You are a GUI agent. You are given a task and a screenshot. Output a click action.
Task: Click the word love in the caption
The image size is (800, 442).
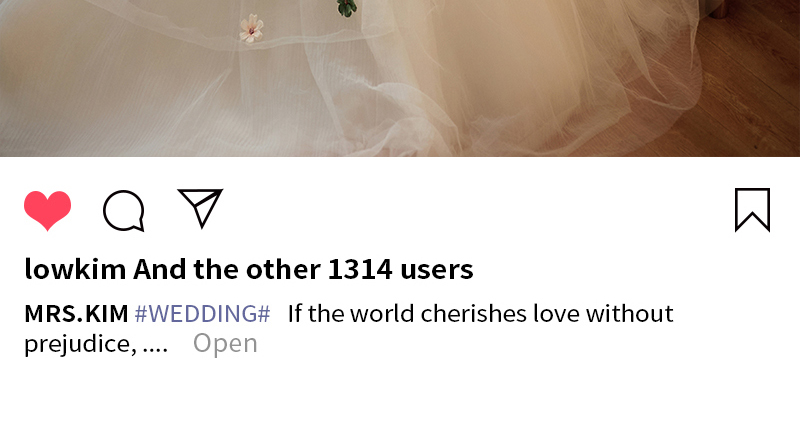[556, 313]
